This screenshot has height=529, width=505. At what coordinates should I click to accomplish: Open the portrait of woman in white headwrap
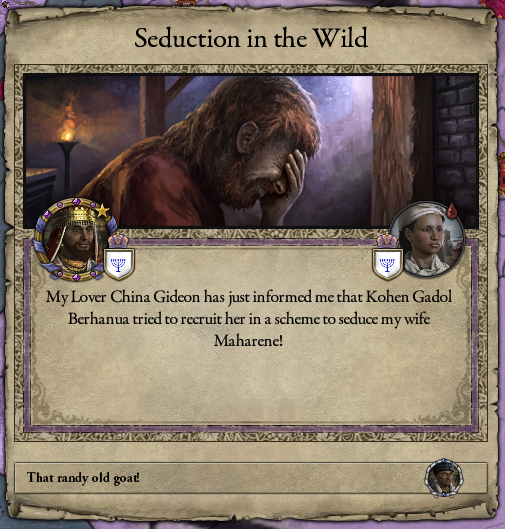coord(427,240)
